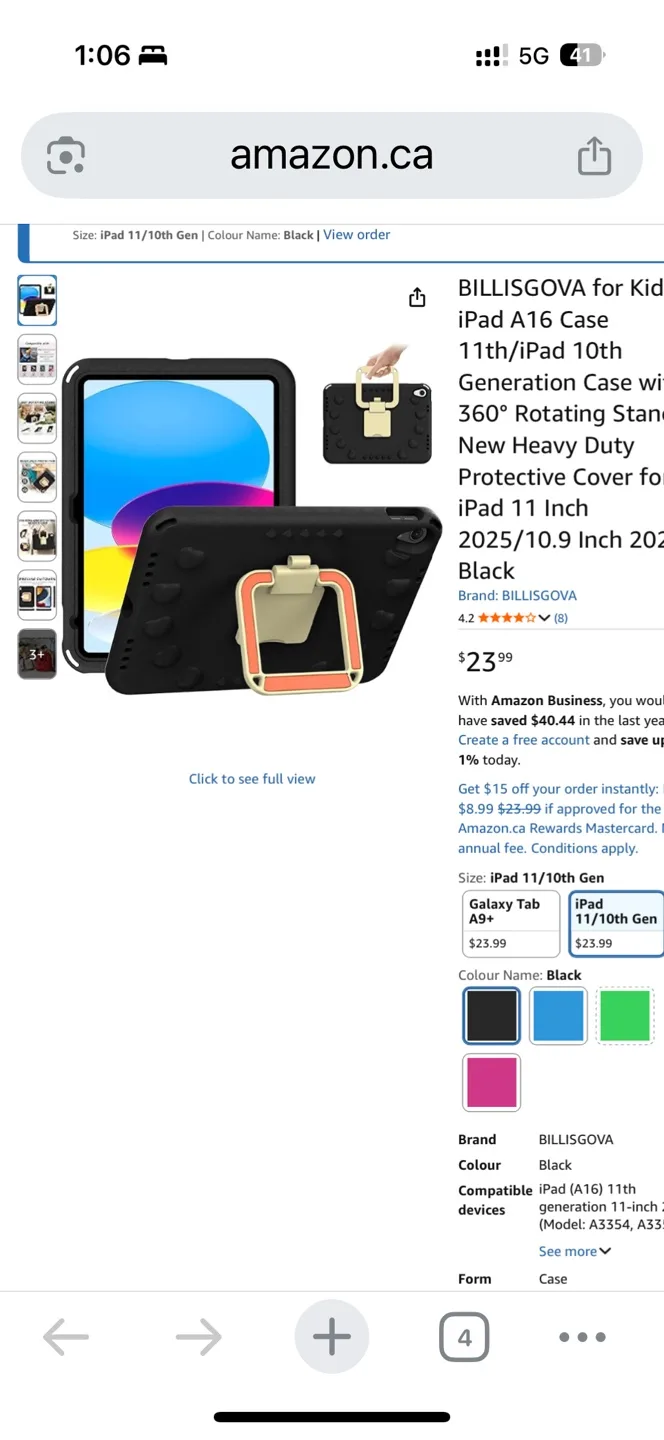Select the Galaxy Tab A9+ size option
The height and width of the screenshot is (1440, 664).
click(510, 924)
